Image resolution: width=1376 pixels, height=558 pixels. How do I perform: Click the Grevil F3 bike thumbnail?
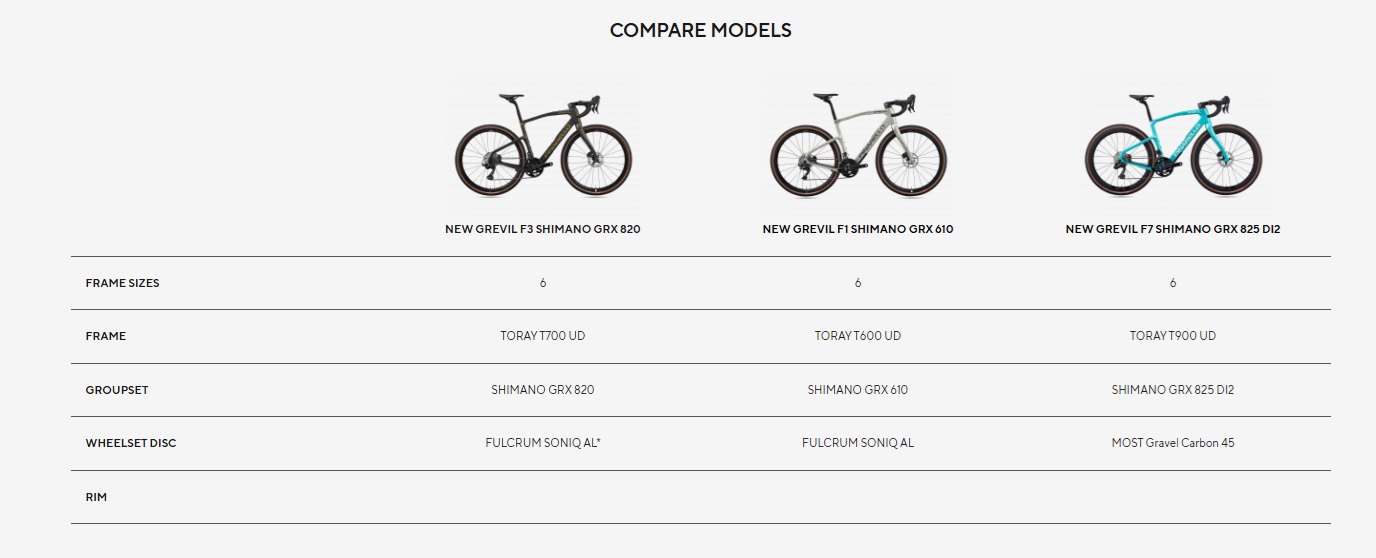pos(543,145)
